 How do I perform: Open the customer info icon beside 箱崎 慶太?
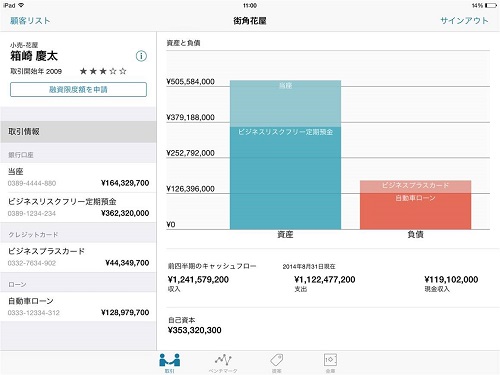click(141, 56)
